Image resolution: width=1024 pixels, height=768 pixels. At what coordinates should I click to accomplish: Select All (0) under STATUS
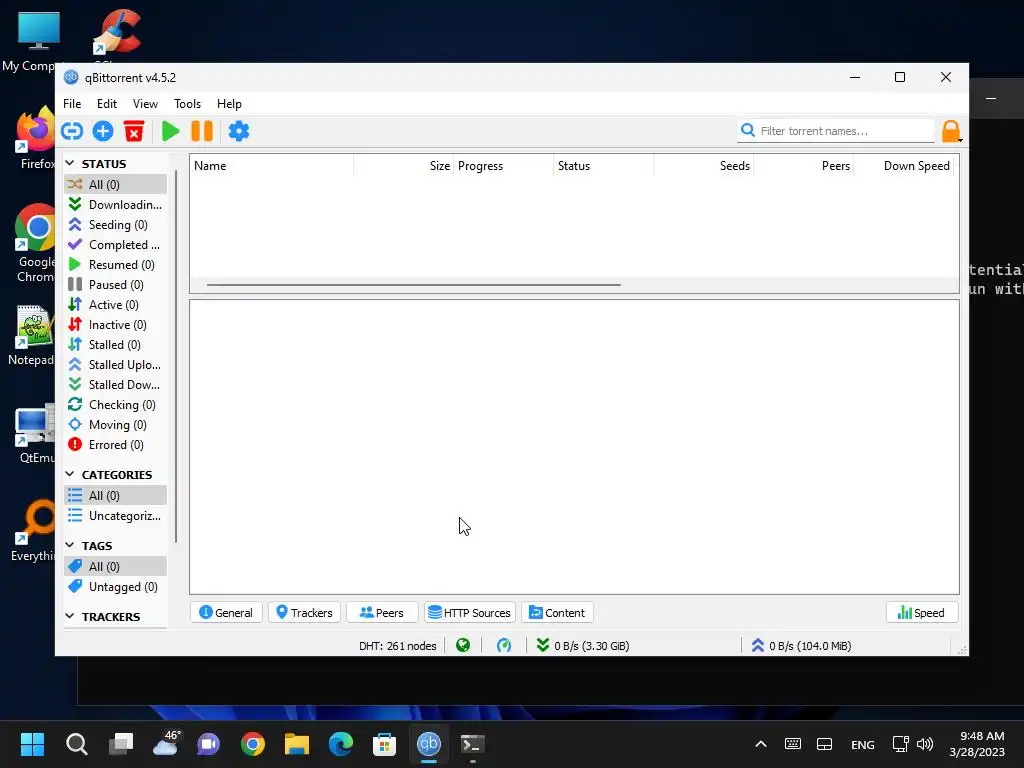click(x=116, y=184)
